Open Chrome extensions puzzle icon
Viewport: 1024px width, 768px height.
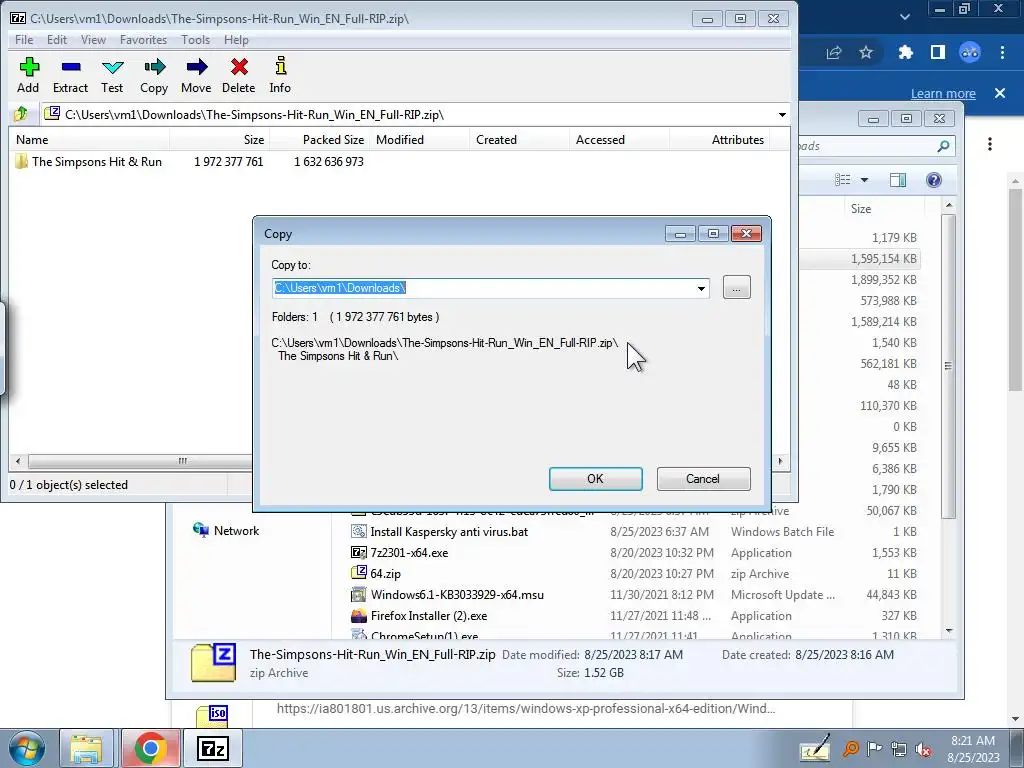pos(905,52)
